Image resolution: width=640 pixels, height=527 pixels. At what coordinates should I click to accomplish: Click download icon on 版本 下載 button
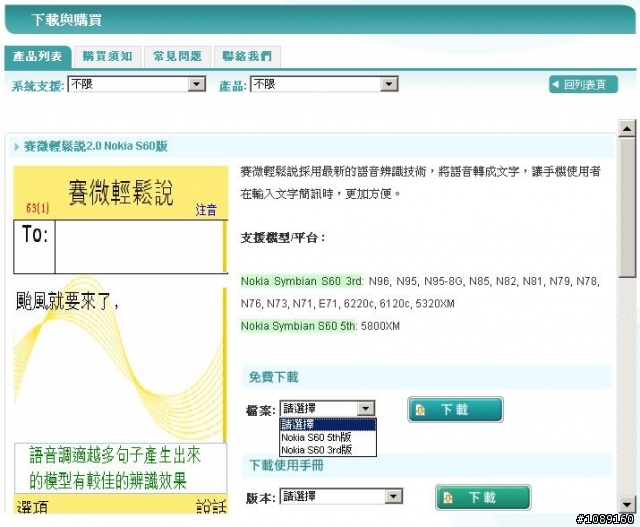pos(448,498)
